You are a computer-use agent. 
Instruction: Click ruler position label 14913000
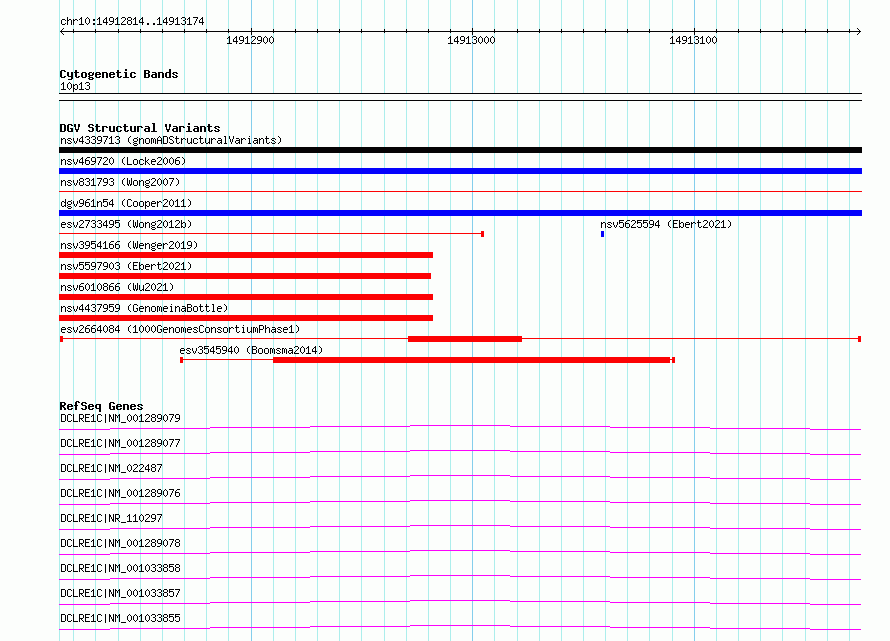(471, 40)
